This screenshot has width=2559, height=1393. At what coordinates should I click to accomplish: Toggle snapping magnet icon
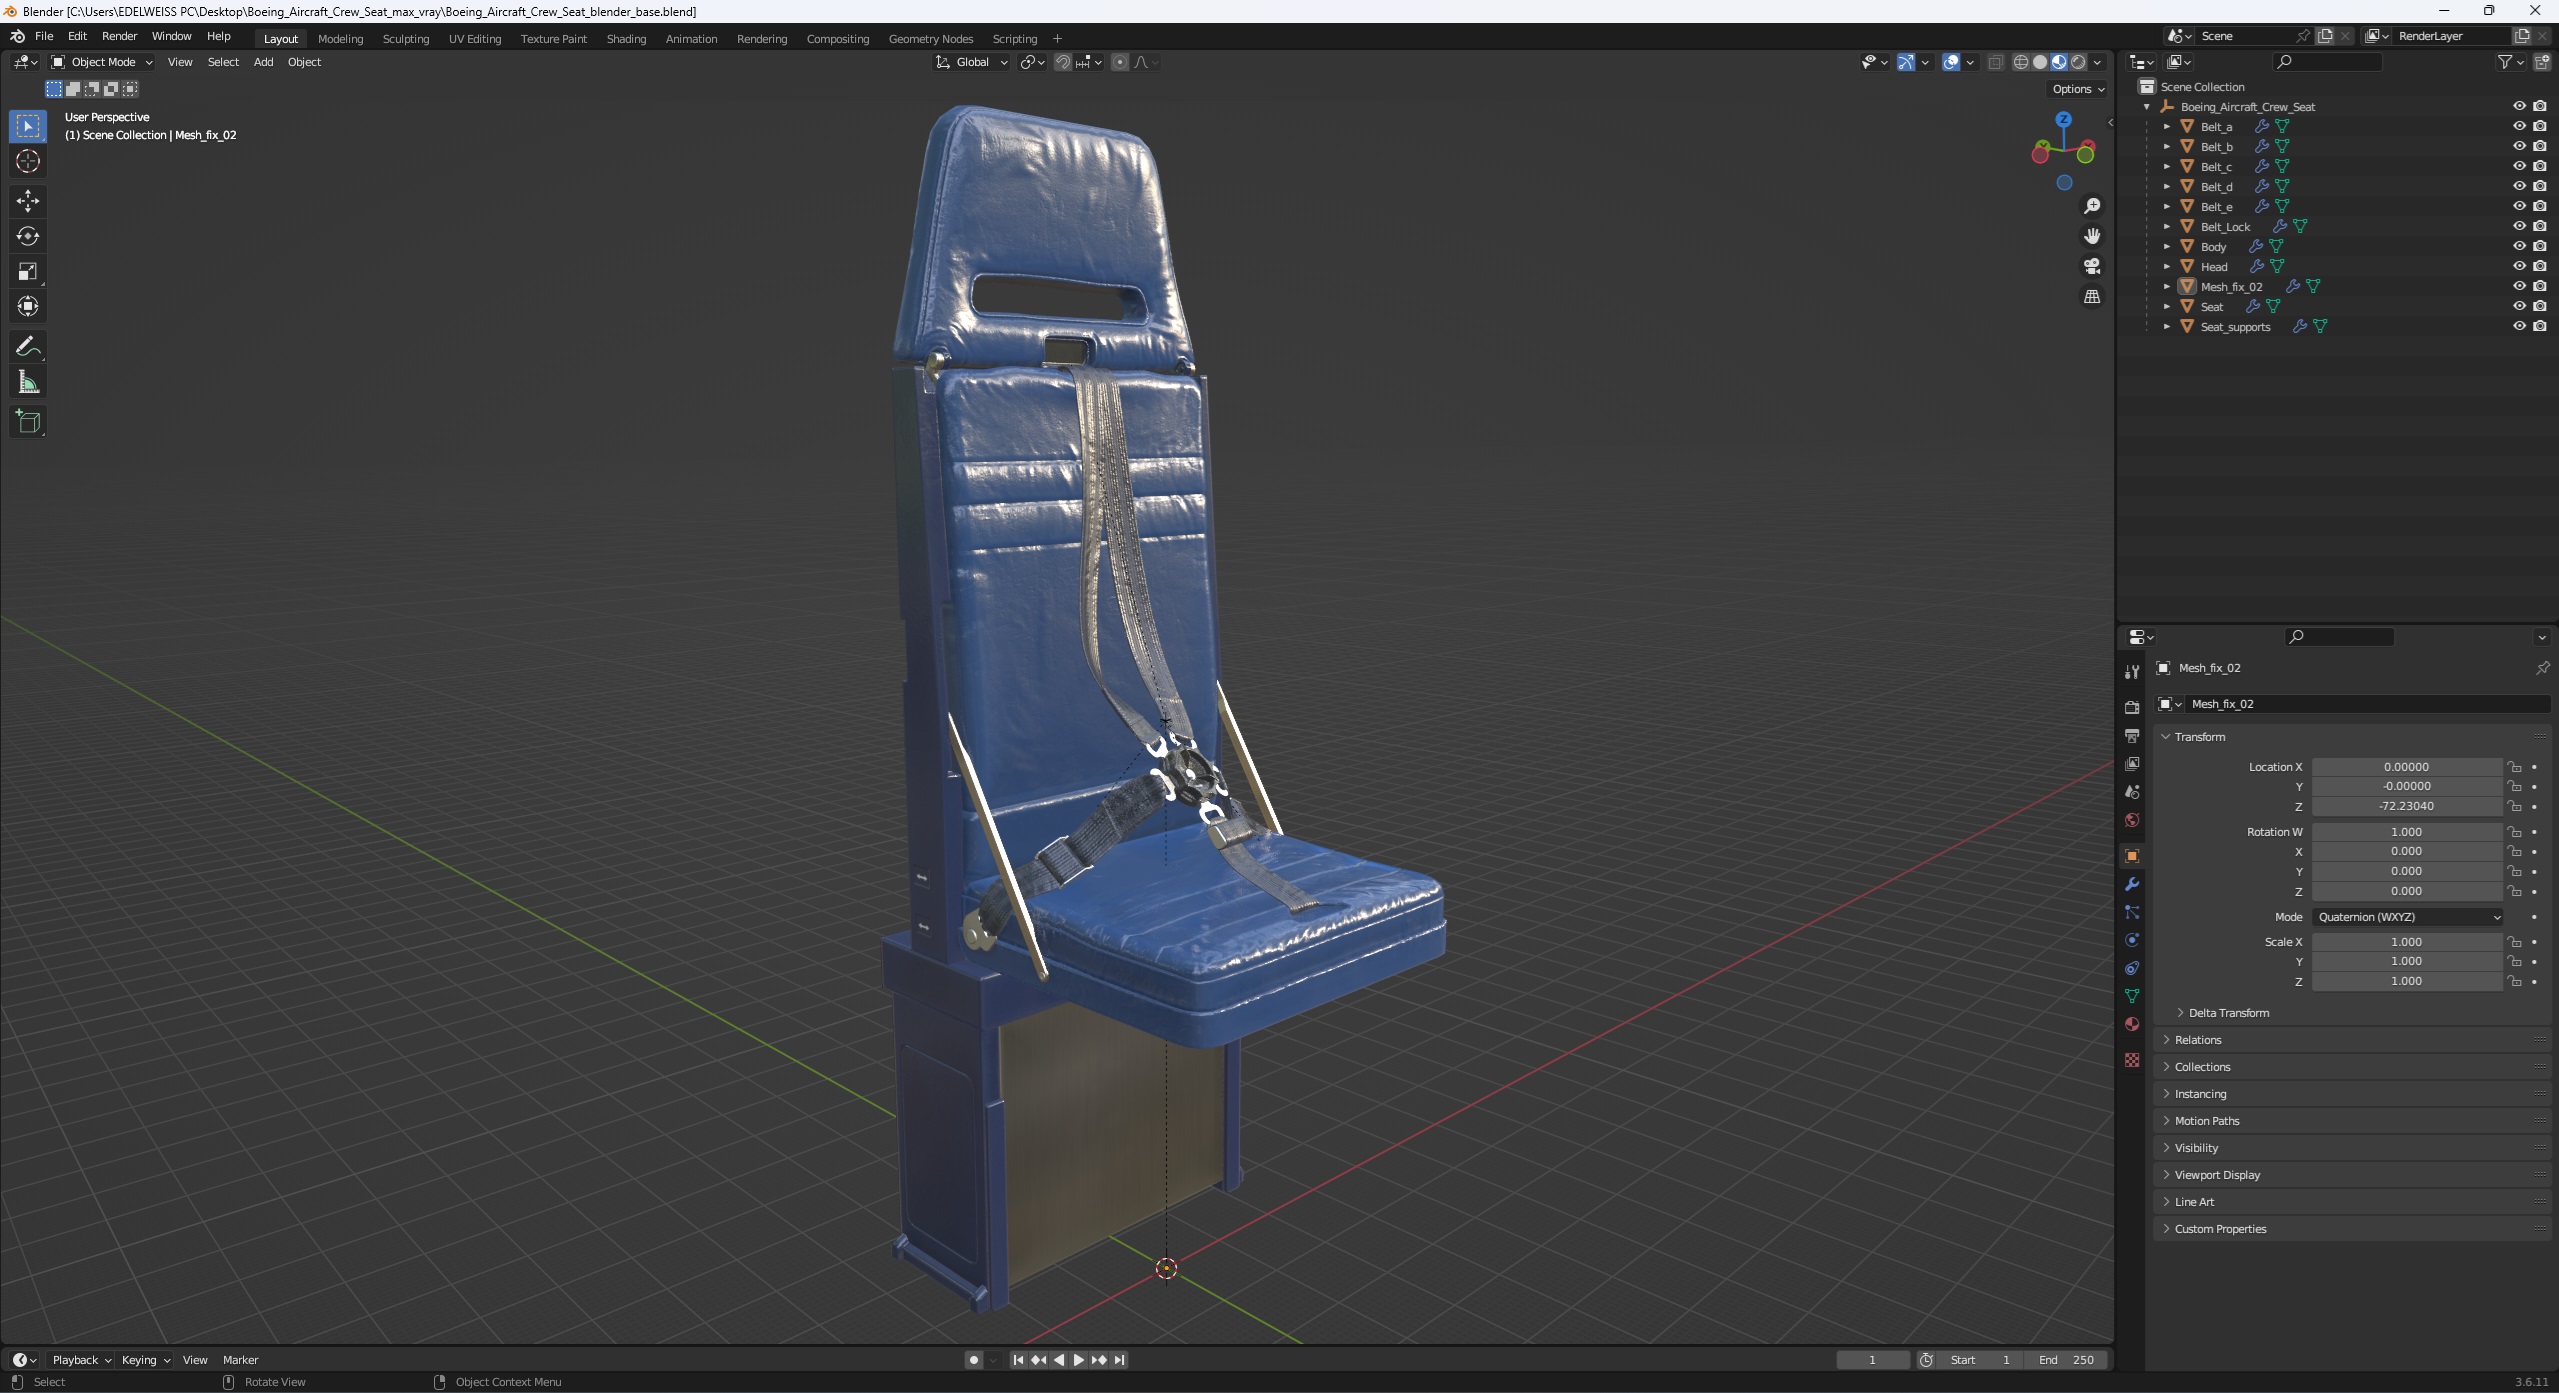pyautogui.click(x=1063, y=62)
